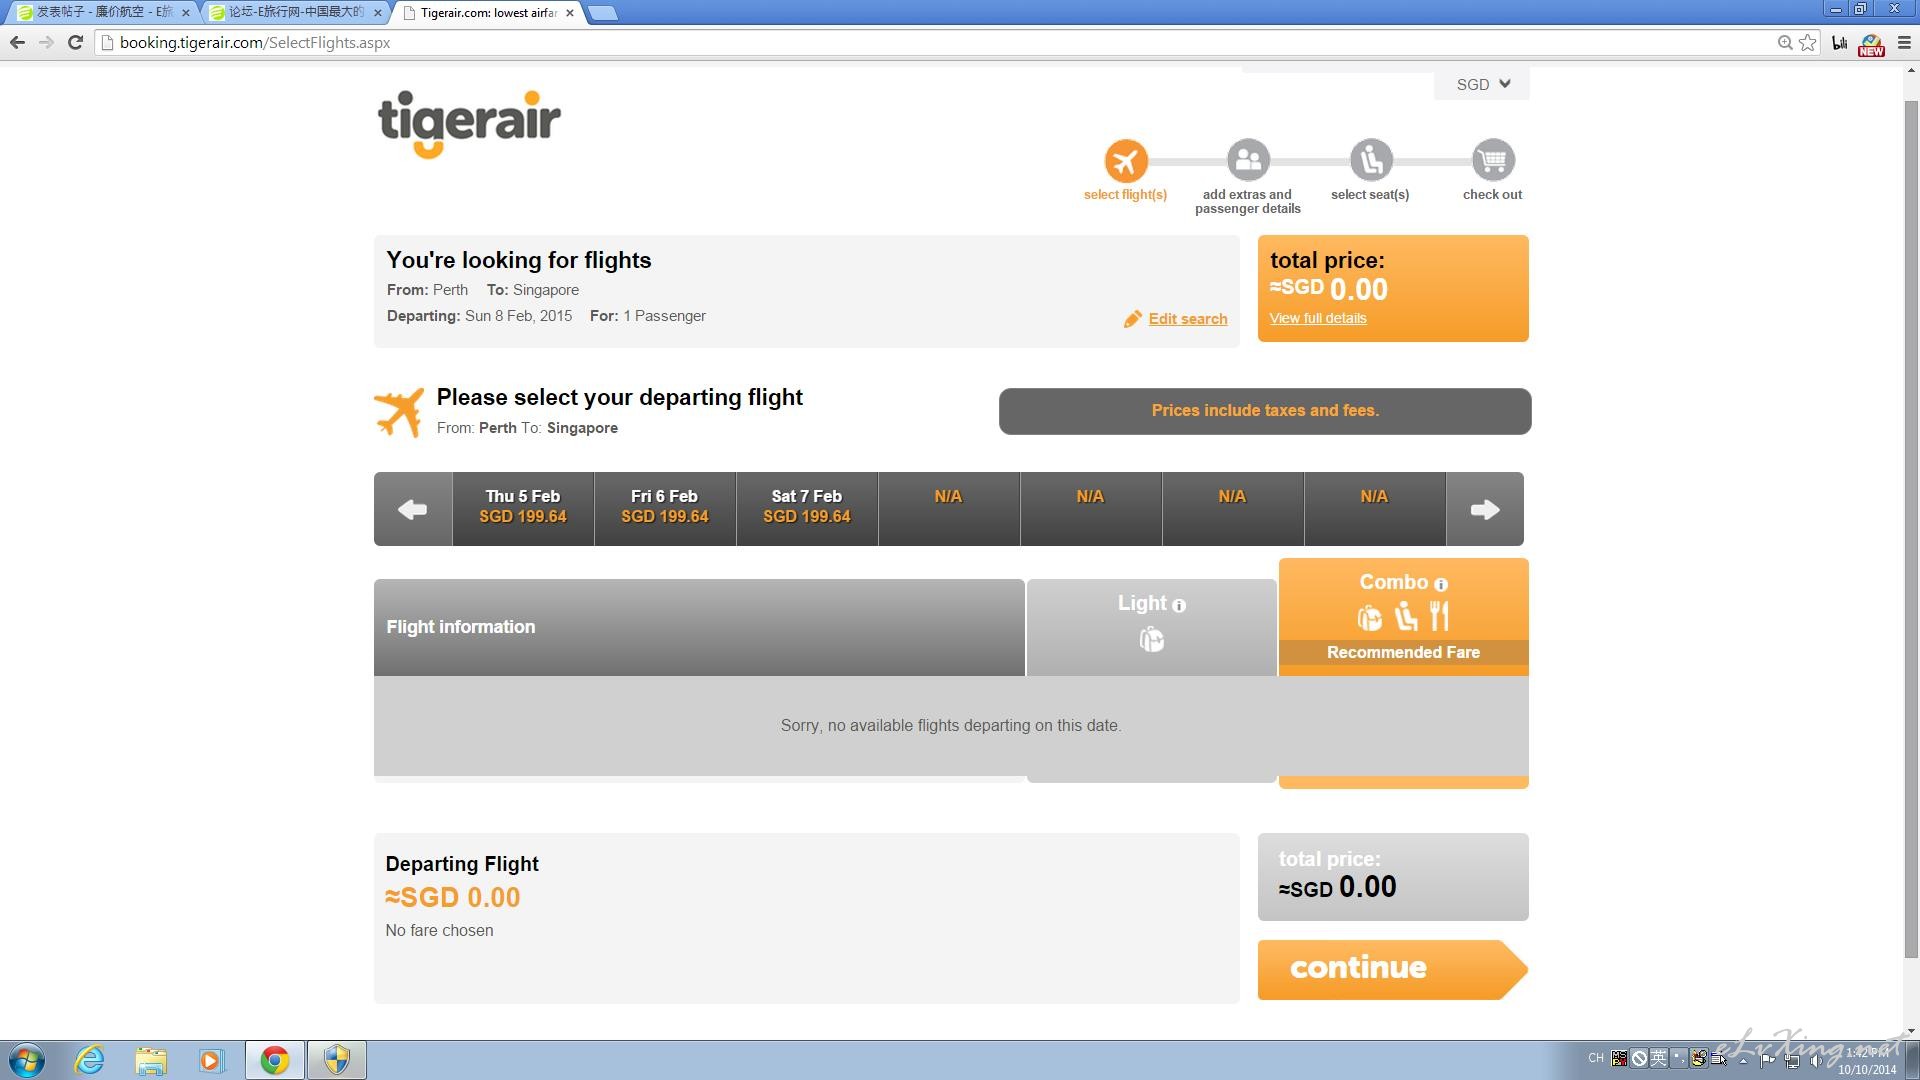Click 'Sorry, no available flights' message
This screenshot has height=1080, width=1920.
pos(951,725)
